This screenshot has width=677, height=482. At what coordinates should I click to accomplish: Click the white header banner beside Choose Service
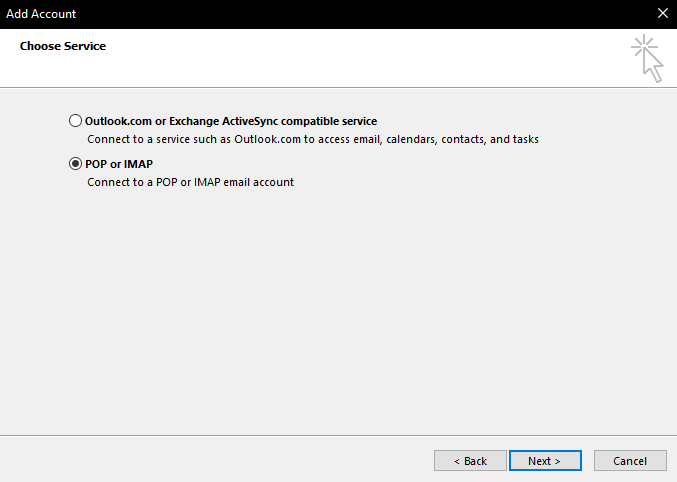pos(350,58)
